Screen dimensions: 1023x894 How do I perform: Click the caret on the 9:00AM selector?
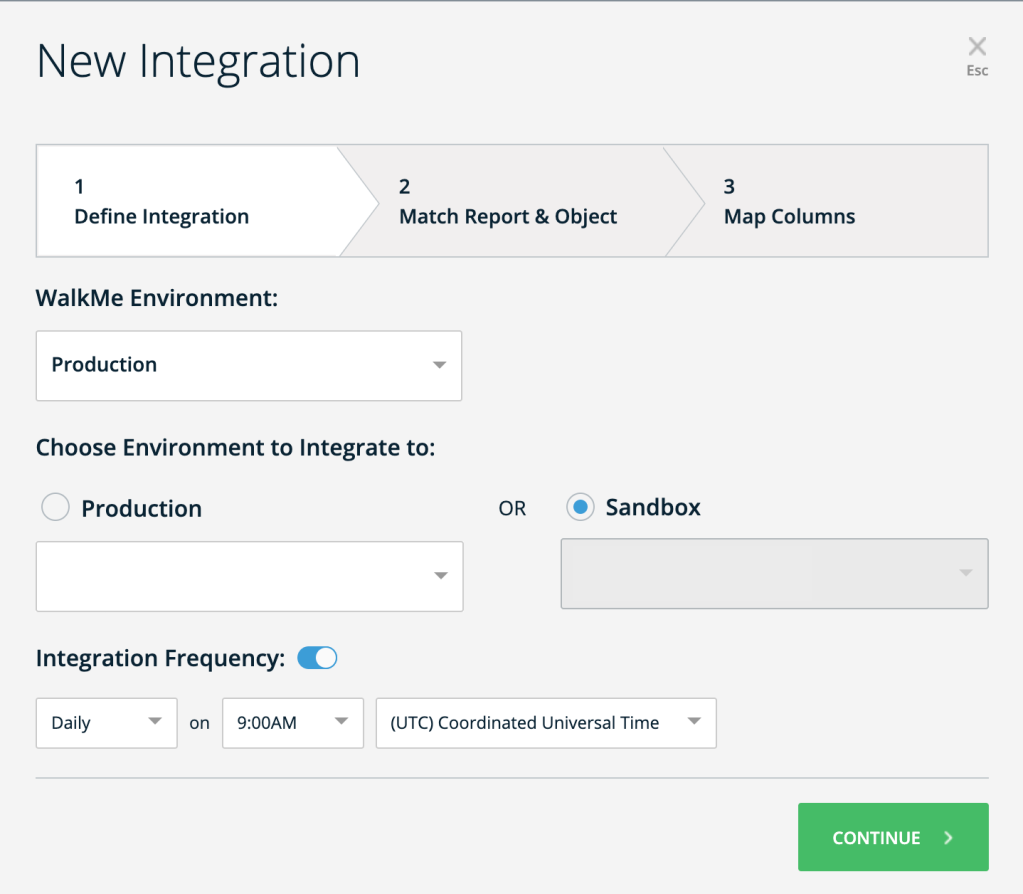click(341, 722)
